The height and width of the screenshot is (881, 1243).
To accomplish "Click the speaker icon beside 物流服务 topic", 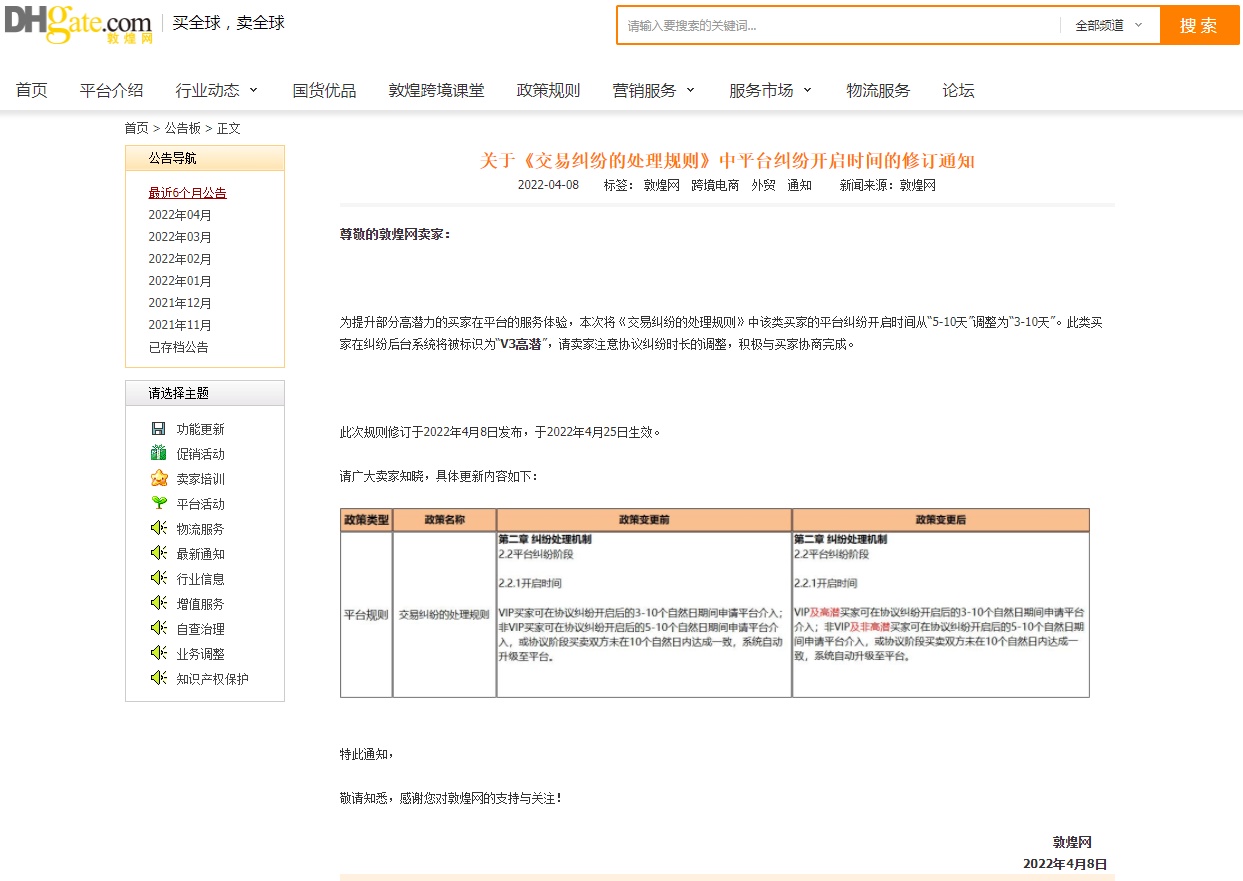I will point(158,528).
